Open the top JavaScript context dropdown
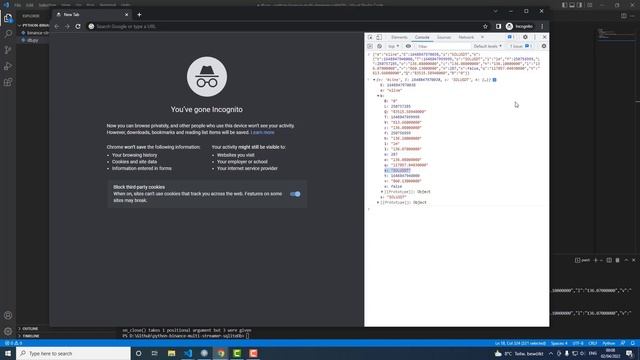The image size is (640, 360). [393, 46]
